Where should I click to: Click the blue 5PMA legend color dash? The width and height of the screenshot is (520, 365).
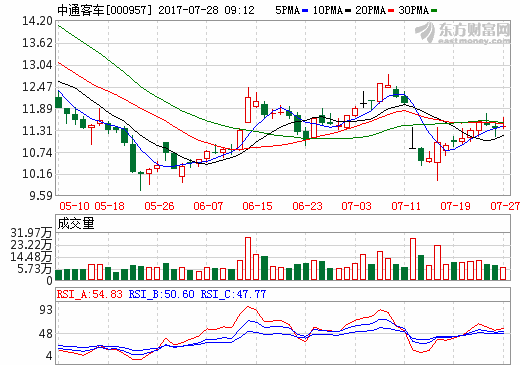click(x=305, y=11)
